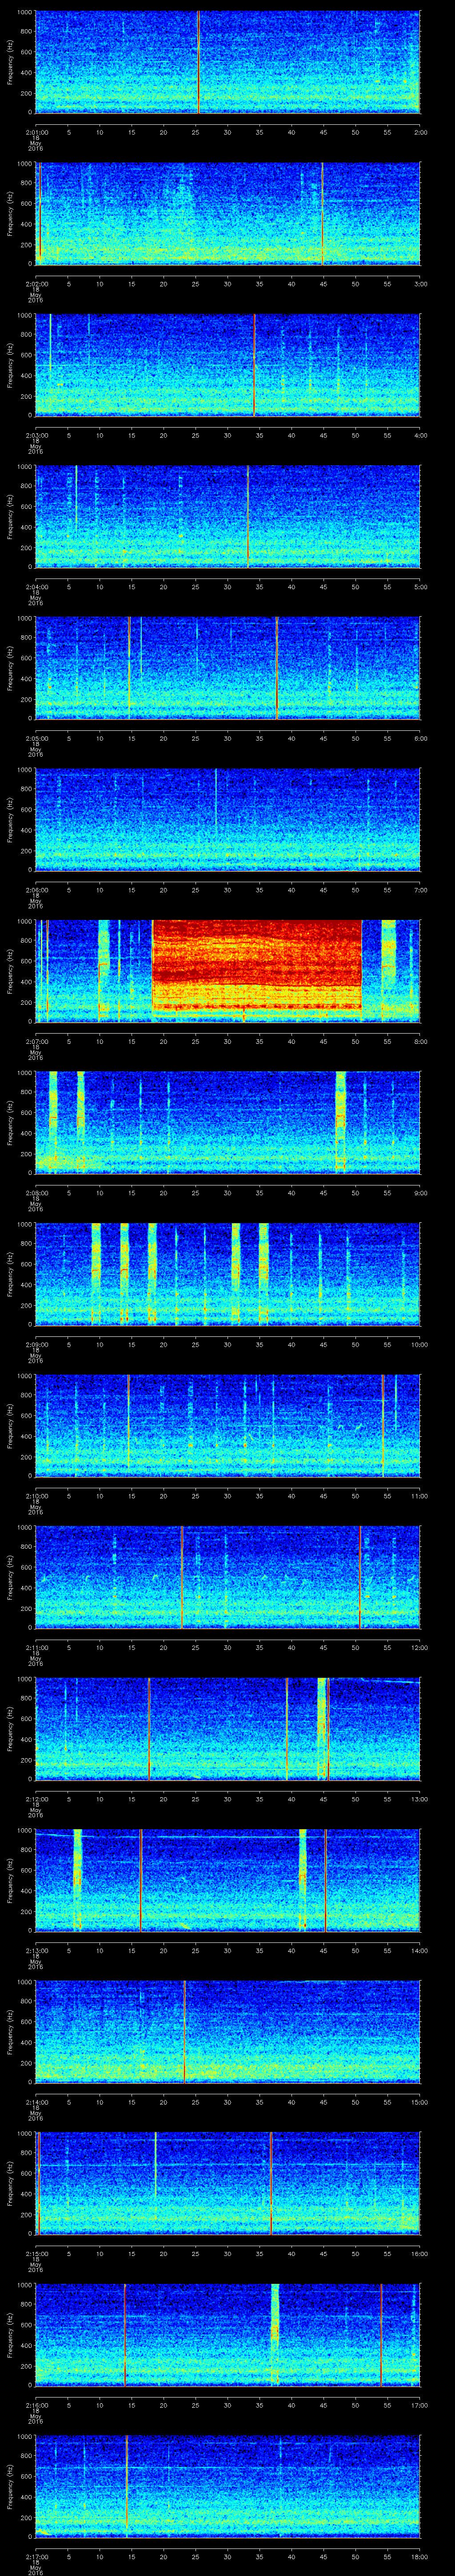Click the '2:08:00' start time label
This screenshot has height=2576, width=455.
36,1192
